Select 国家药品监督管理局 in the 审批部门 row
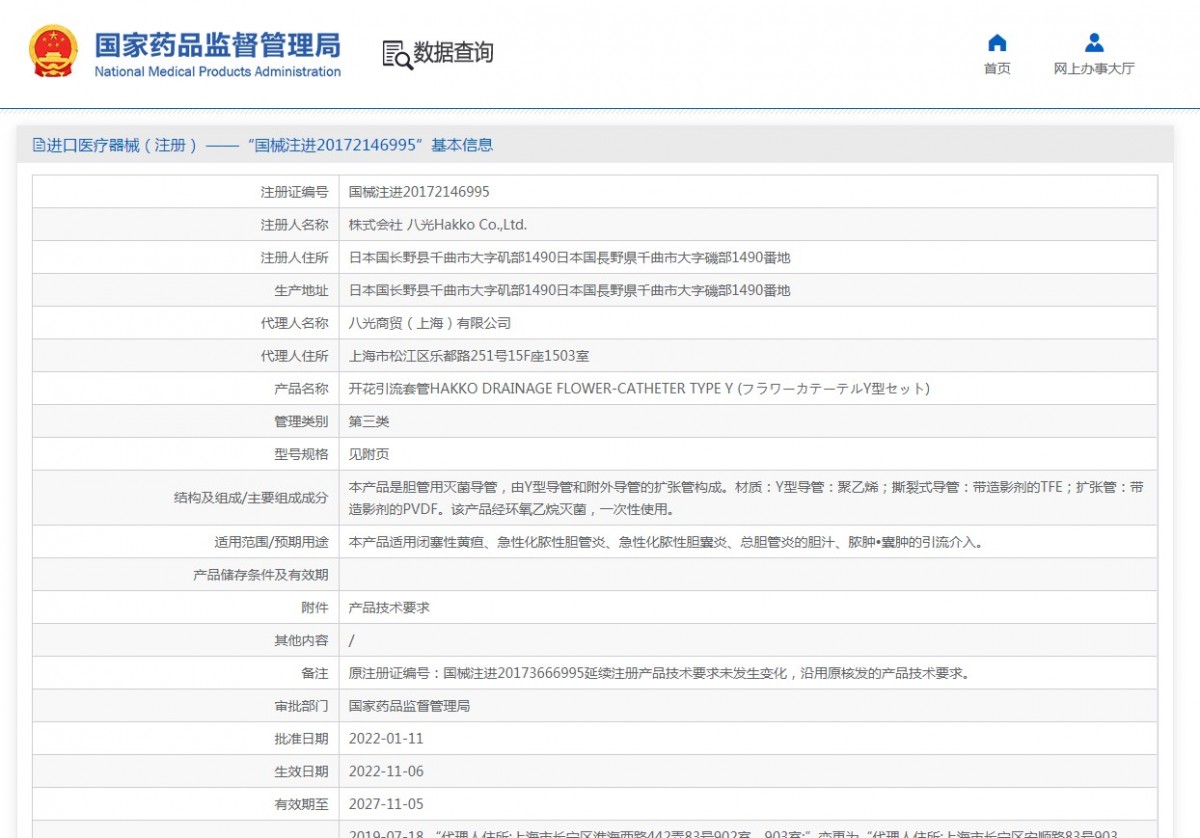 [409, 706]
